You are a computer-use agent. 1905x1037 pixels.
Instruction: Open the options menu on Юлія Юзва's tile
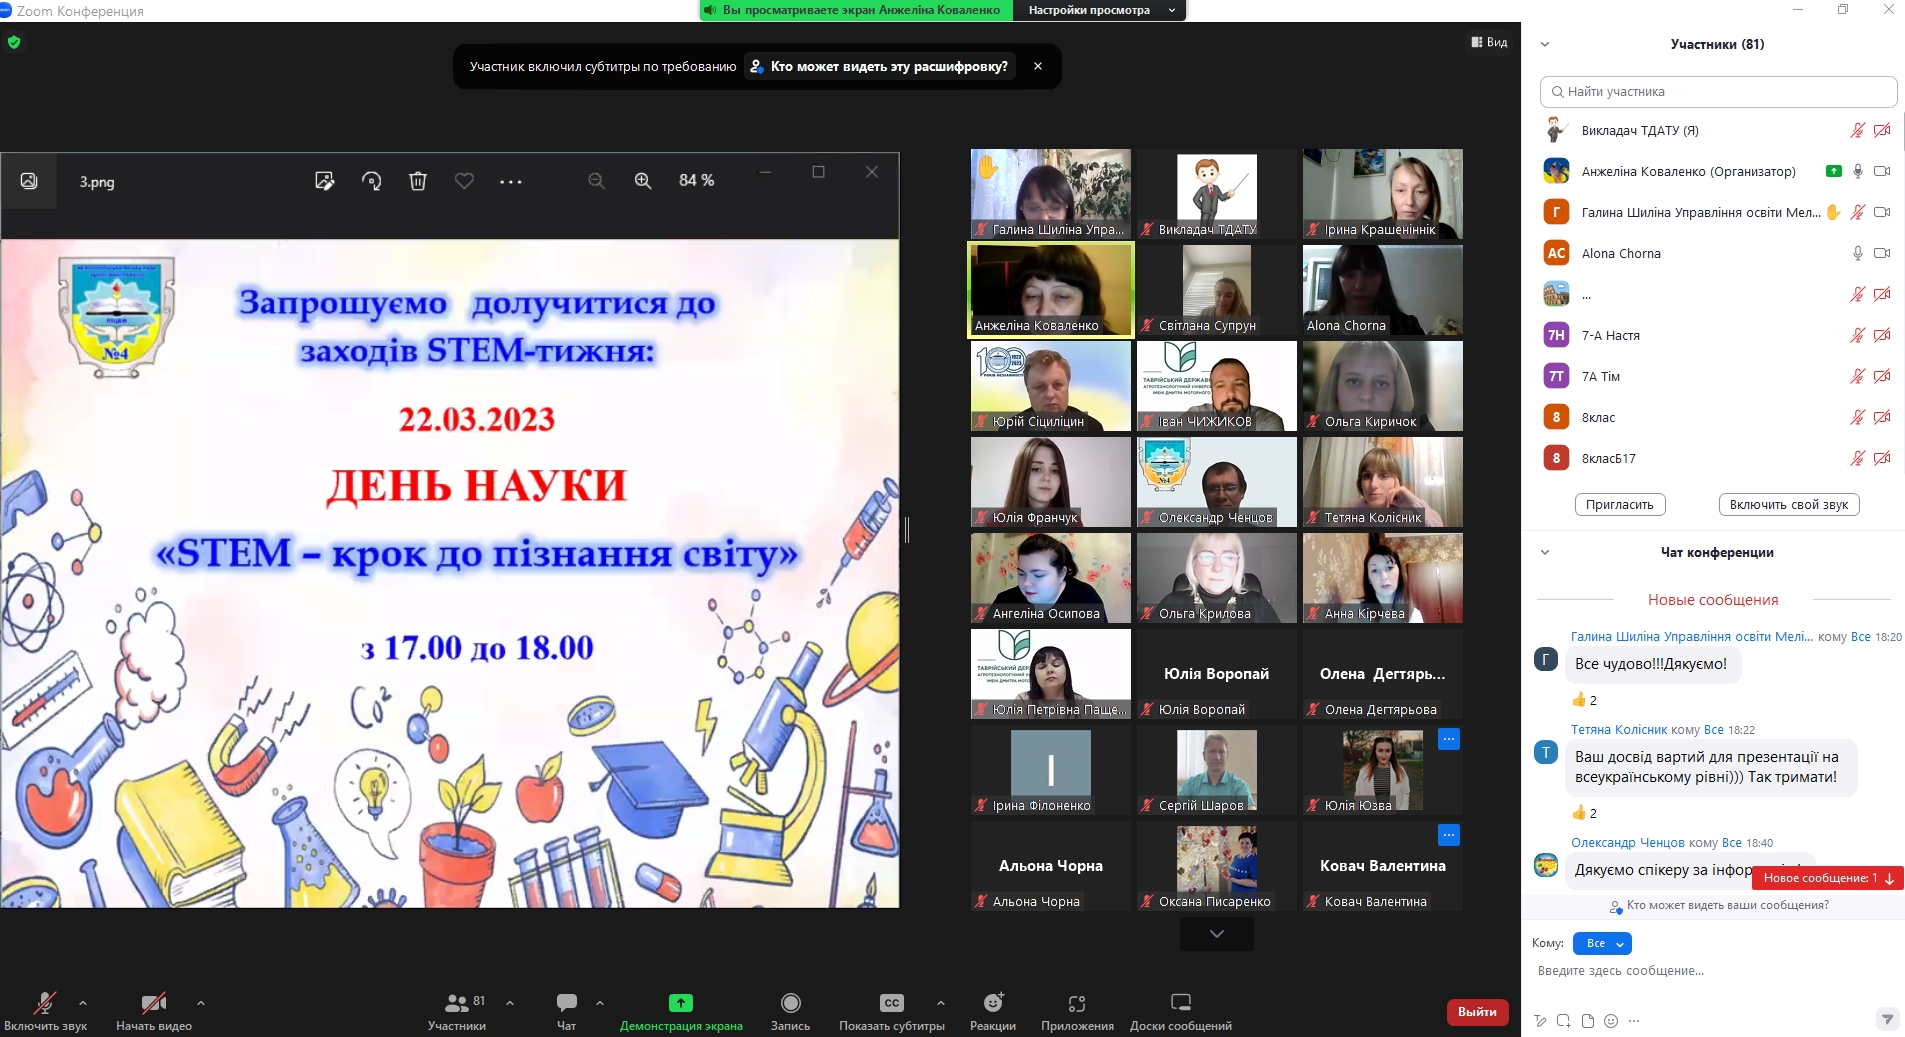pyautogui.click(x=1448, y=739)
